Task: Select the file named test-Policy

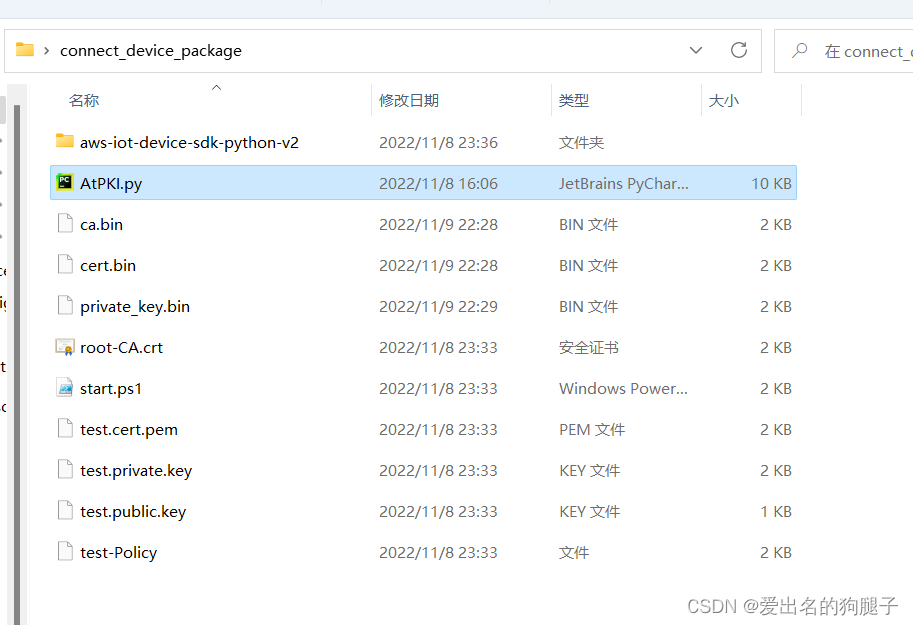Action: tap(118, 553)
